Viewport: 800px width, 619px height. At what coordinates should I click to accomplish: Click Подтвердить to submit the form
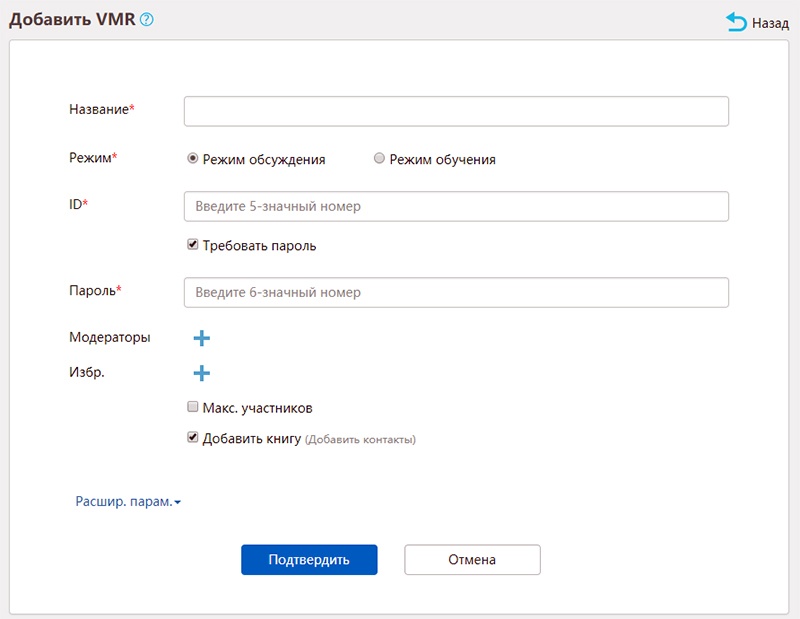point(309,559)
